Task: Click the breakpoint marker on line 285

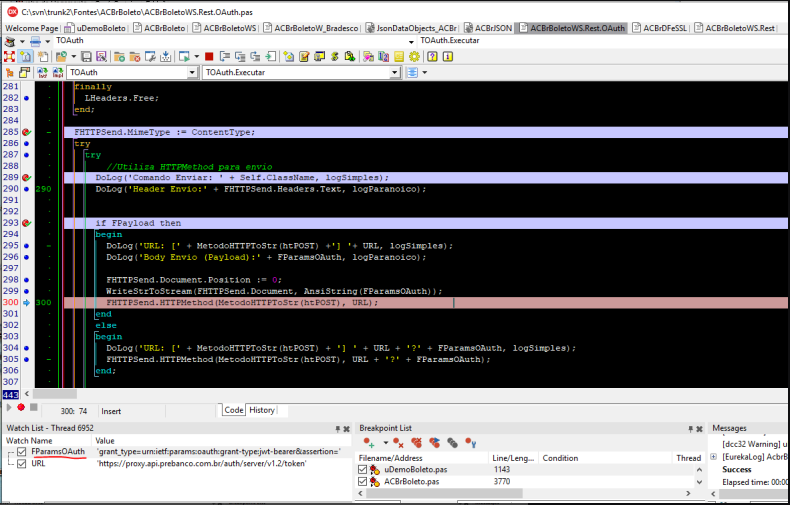Action: [26, 132]
